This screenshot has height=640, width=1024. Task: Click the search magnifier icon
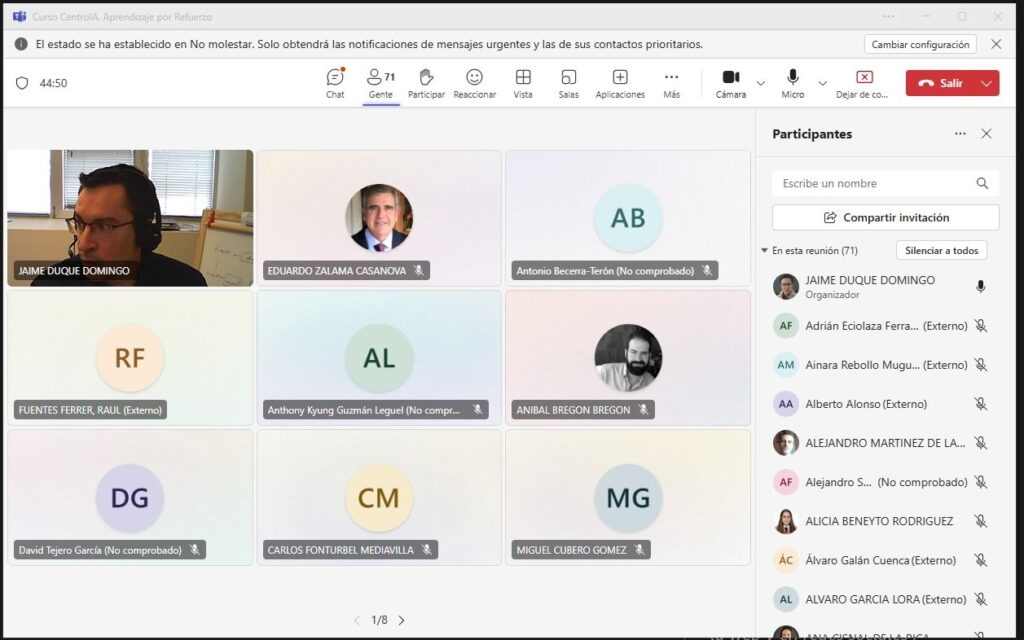[x=982, y=184]
